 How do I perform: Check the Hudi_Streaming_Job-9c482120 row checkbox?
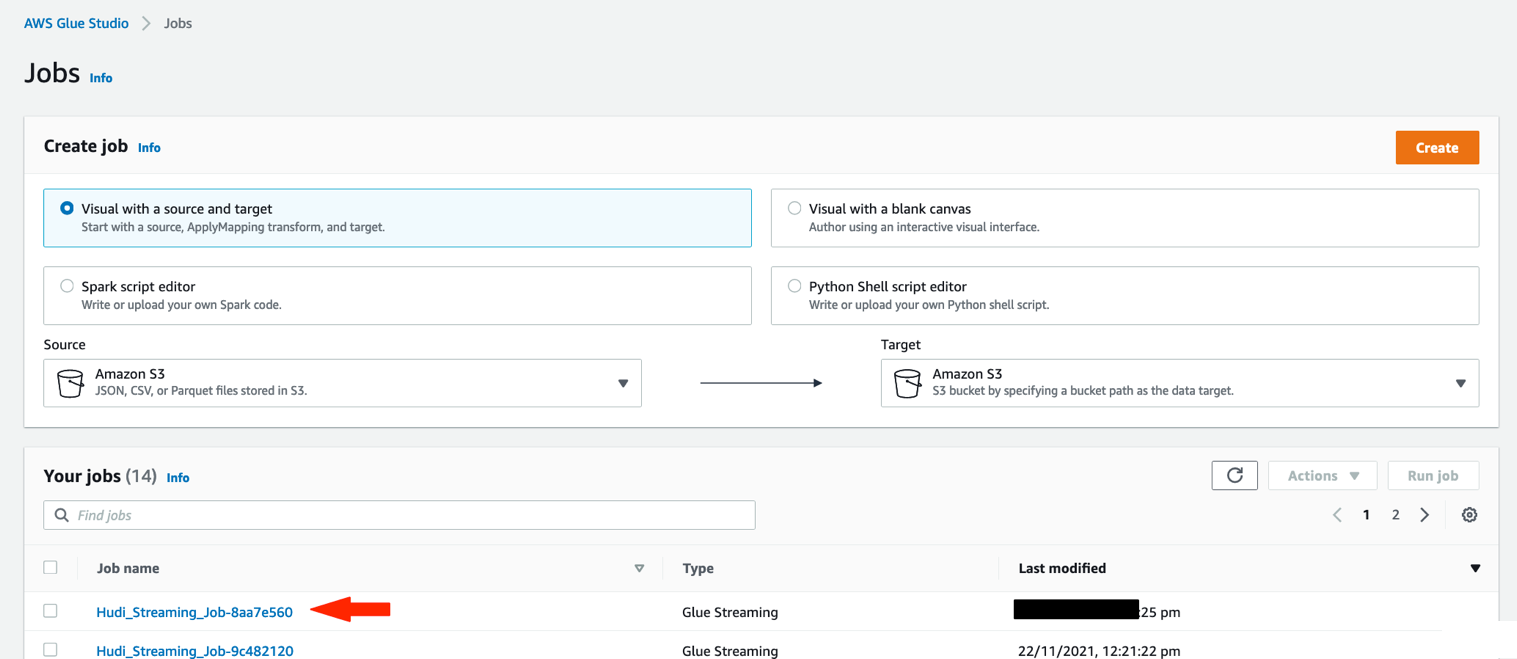pyautogui.click(x=51, y=650)
